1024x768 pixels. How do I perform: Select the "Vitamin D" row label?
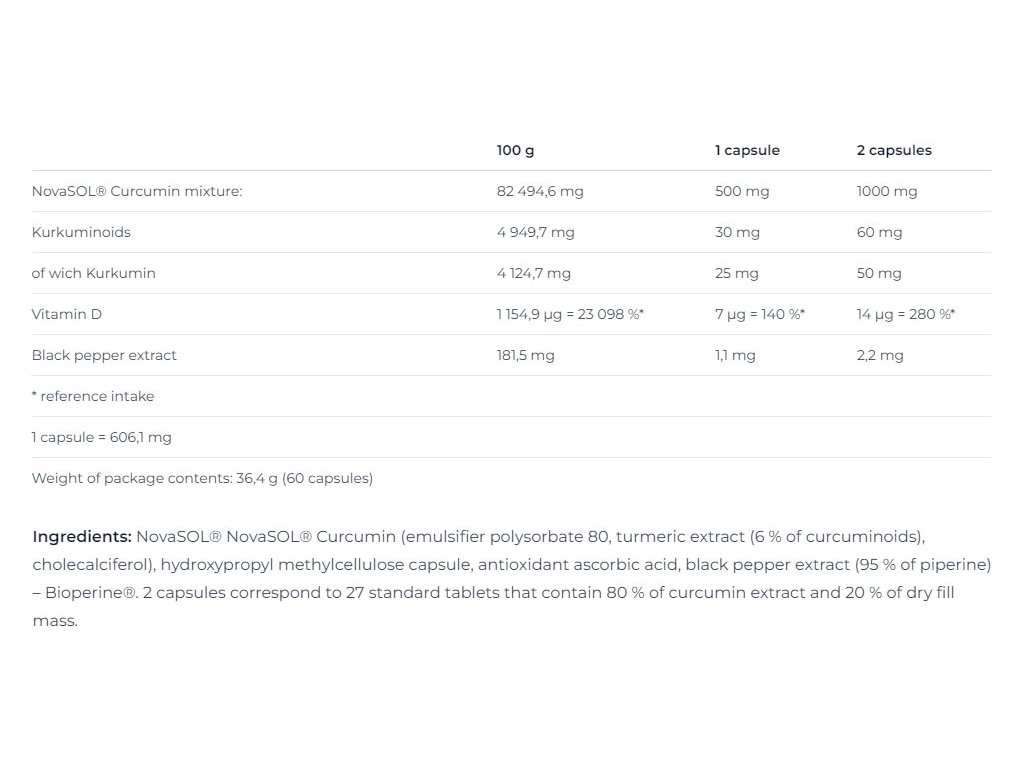pyautogui.click(x=66, y=314)
